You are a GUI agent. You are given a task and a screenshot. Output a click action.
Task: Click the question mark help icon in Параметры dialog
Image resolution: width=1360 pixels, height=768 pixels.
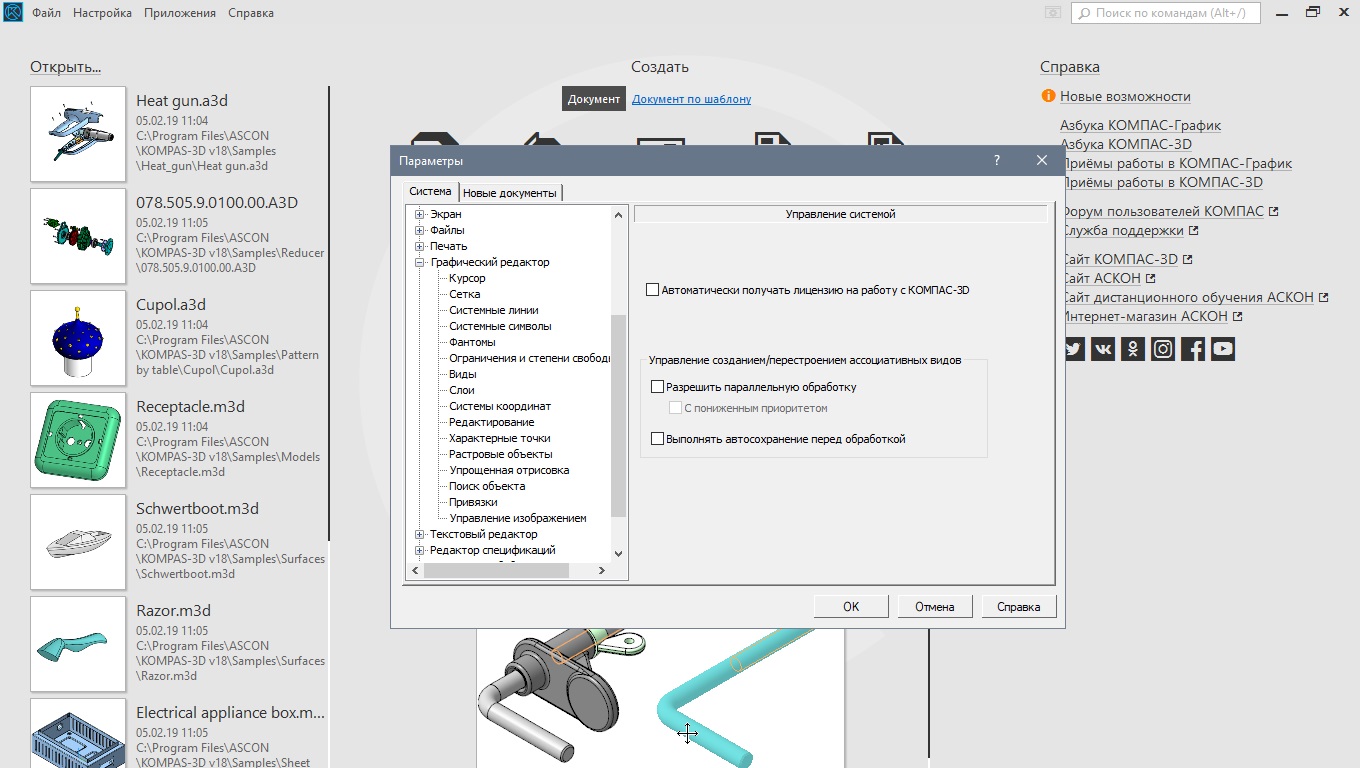[x=997, y=161]
